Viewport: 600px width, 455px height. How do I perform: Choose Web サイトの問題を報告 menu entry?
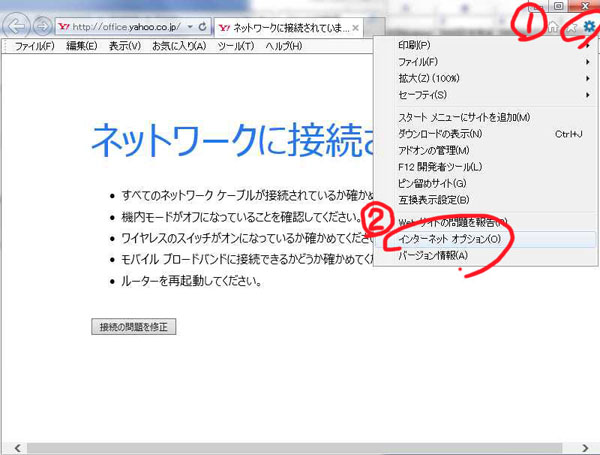[486, 222]
